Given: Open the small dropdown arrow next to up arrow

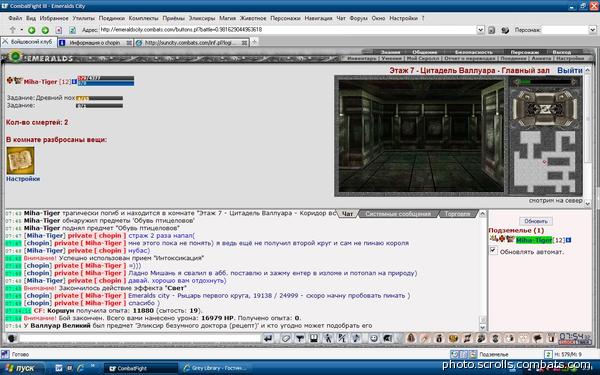Looking at the screenshot, I should 21,30.
